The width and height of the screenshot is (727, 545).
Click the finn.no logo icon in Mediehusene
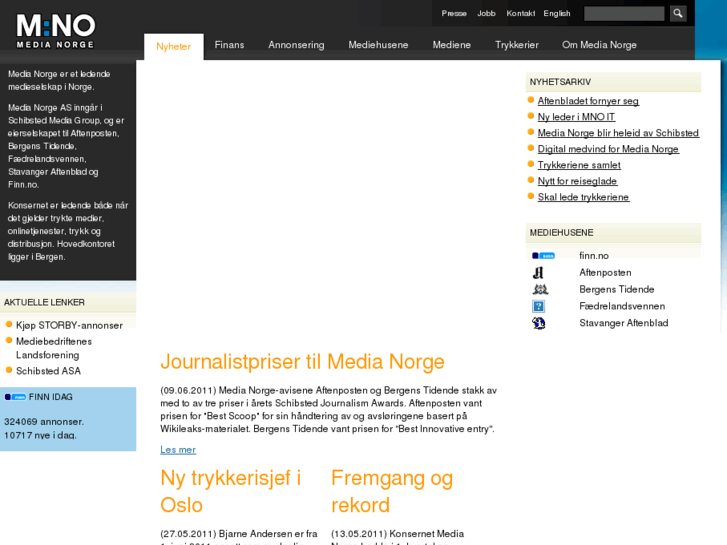(543, 256)
